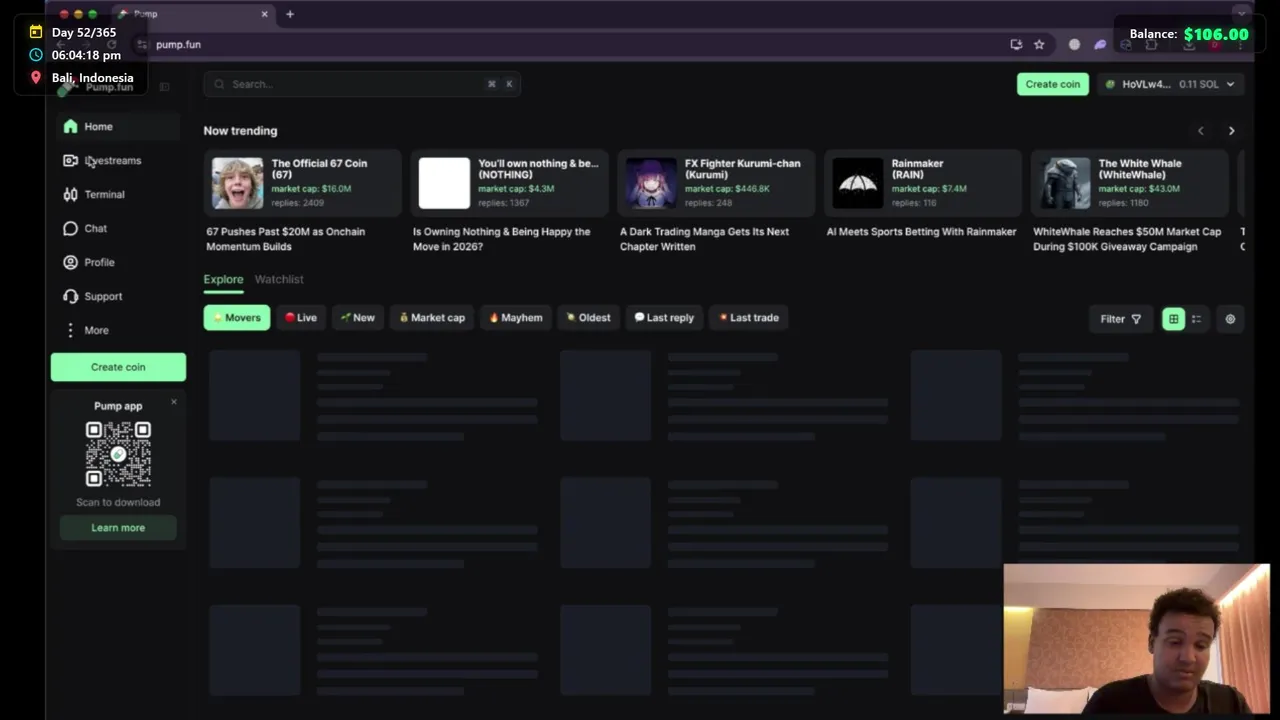Show next trending coins arrow
The height and width of the screenshot is (720, 1280).
pos(1231,131)
